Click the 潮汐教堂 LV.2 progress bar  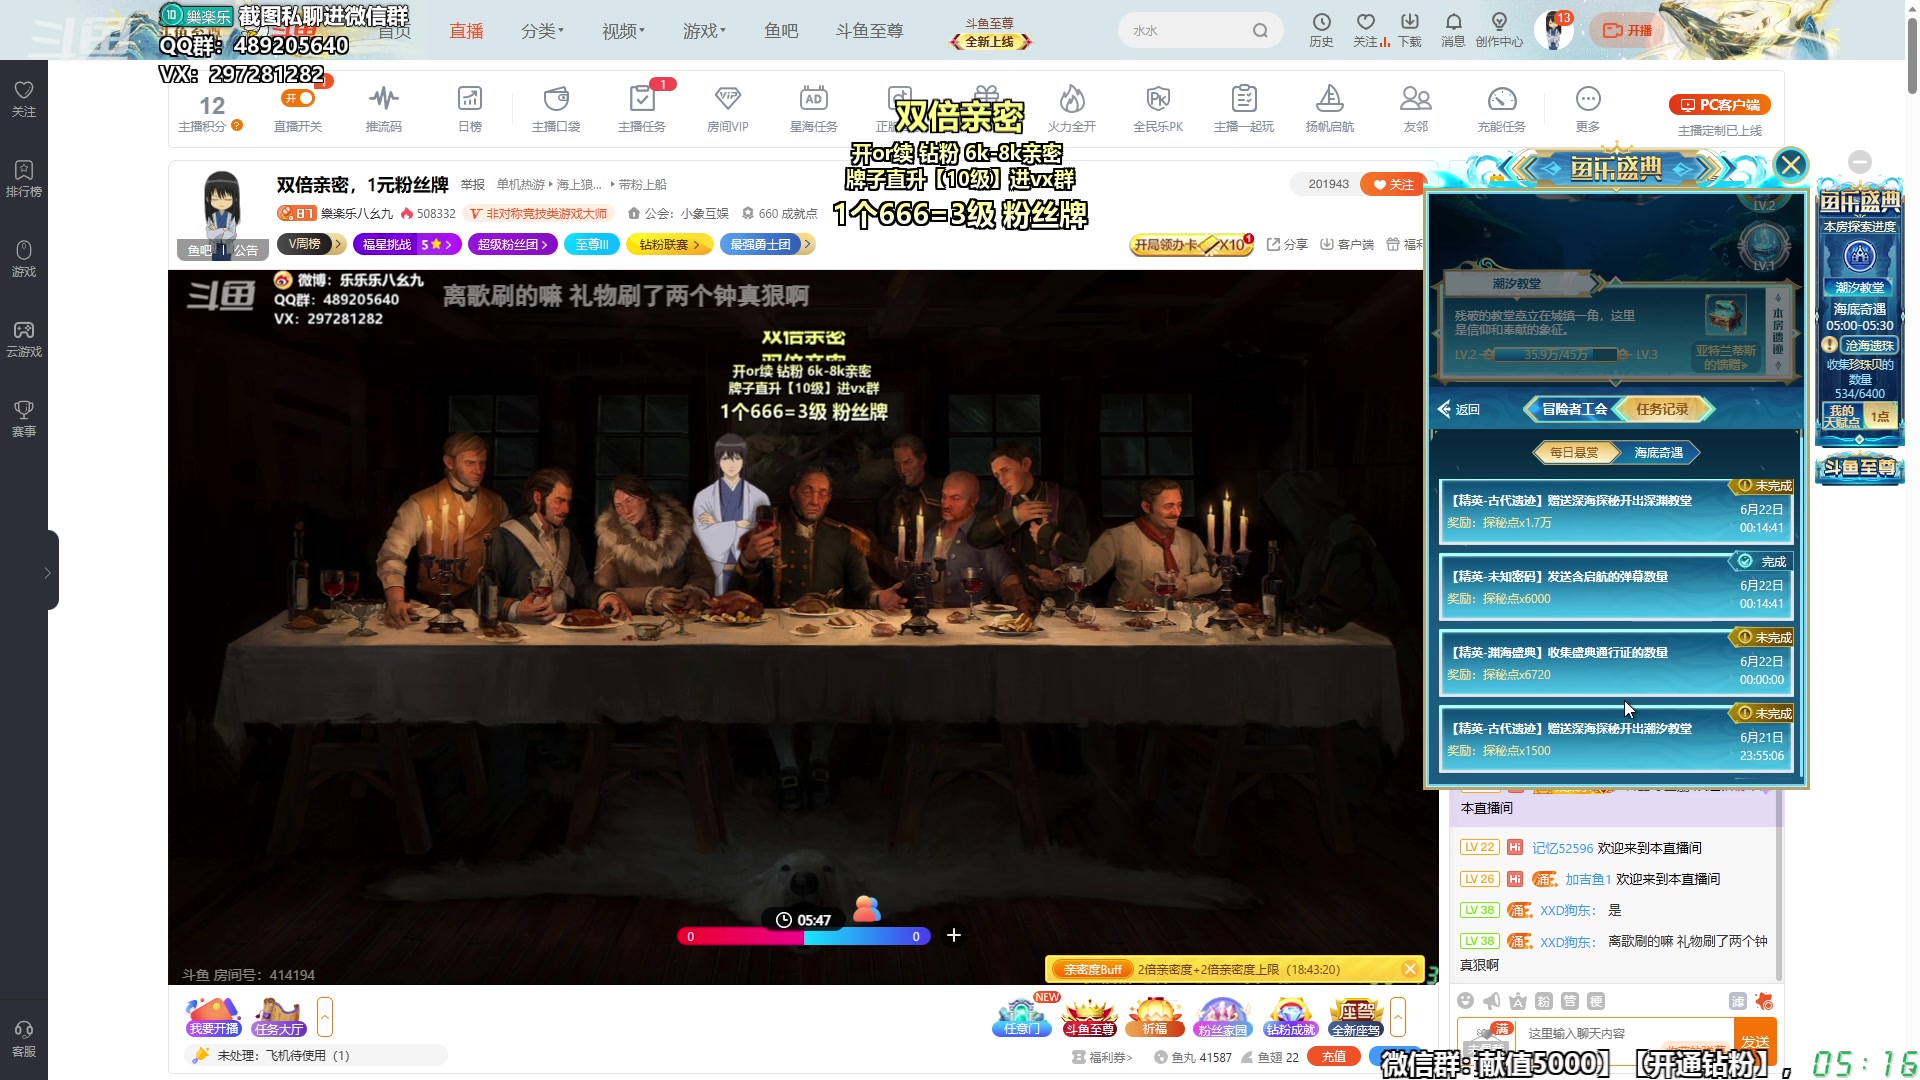point(1555,355)
